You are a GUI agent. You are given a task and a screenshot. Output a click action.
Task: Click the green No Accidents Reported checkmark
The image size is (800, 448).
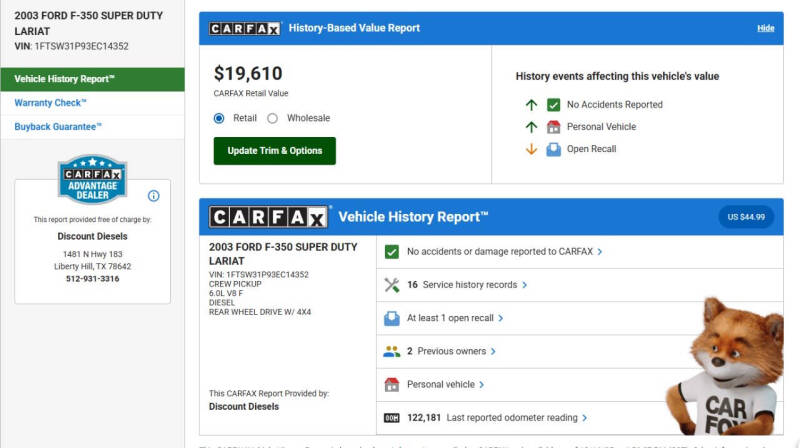[x=554, y=105]
